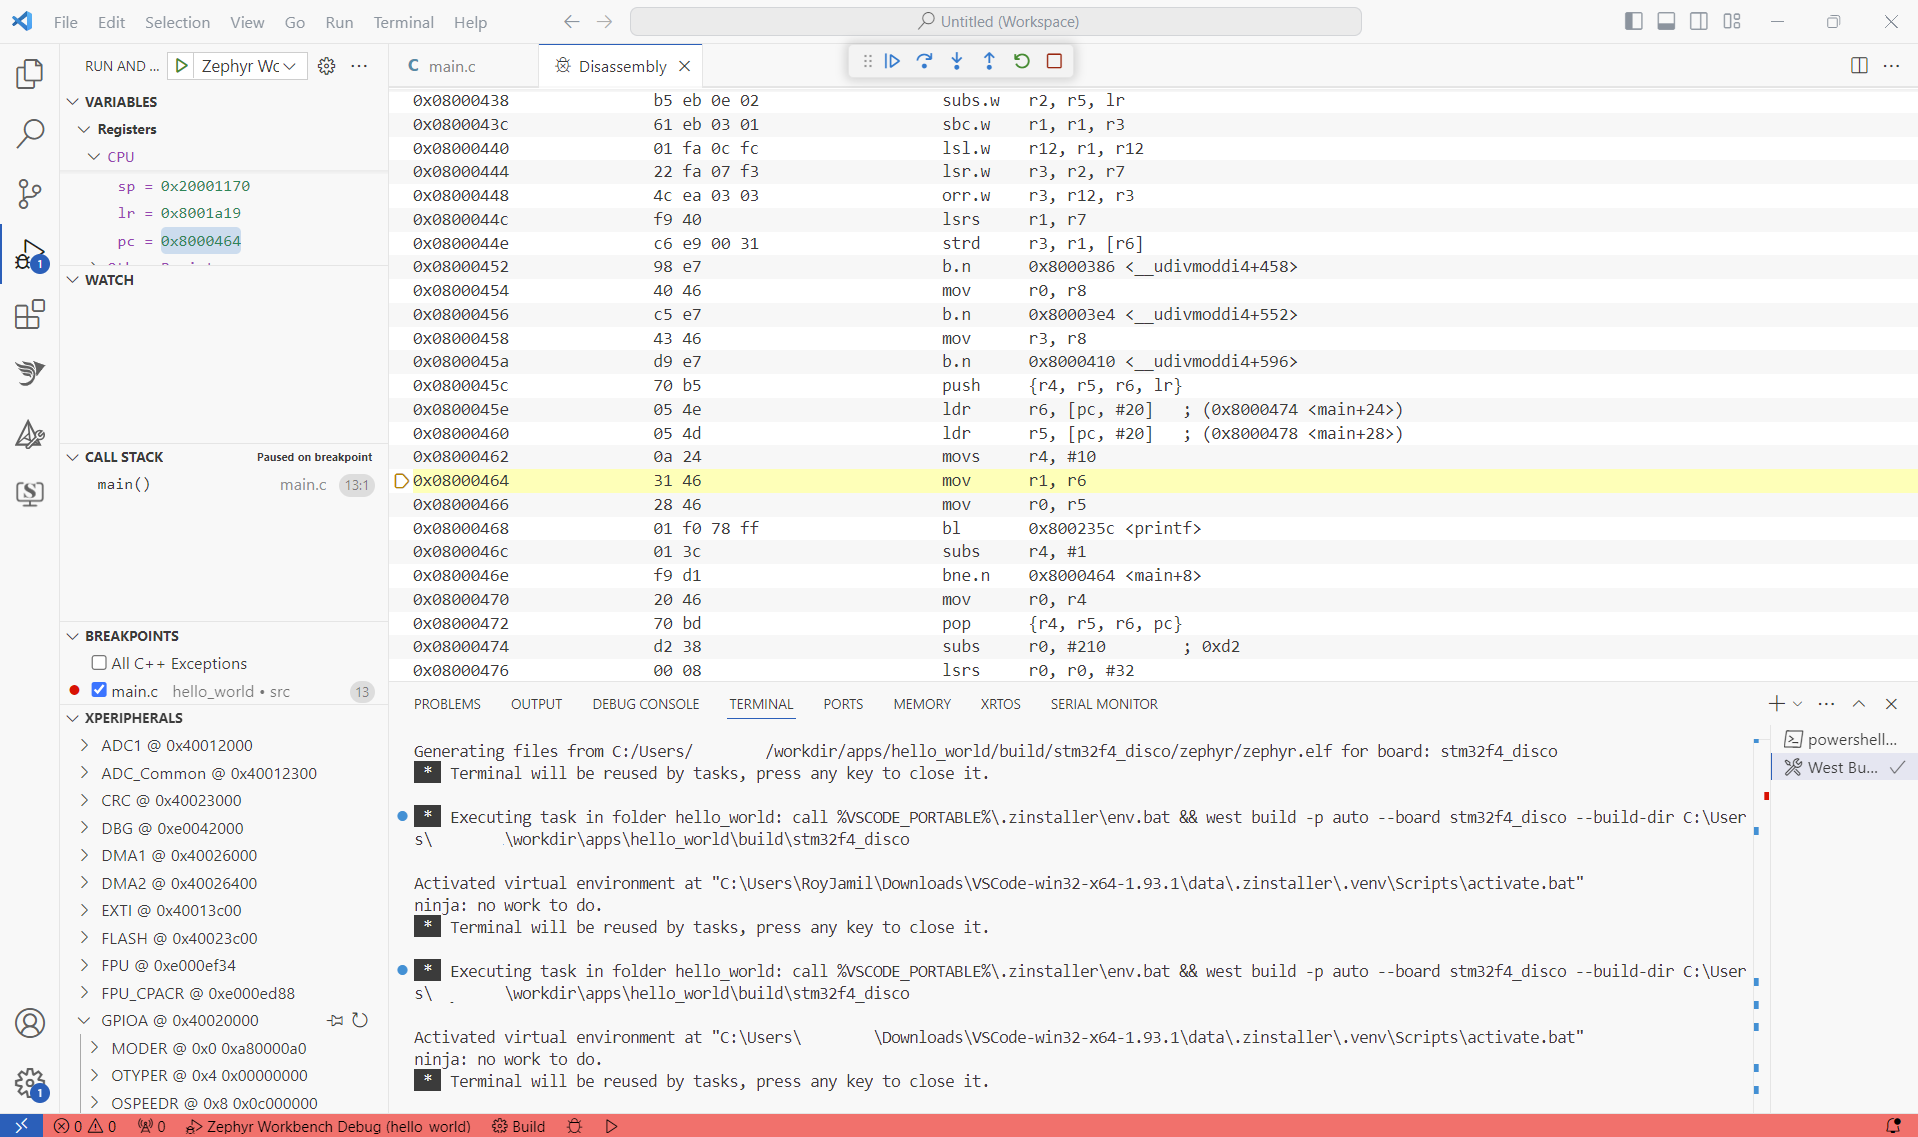Open the Extensions view
The width and height of the screenshot is (1918, 1137).
pos(30,314)
